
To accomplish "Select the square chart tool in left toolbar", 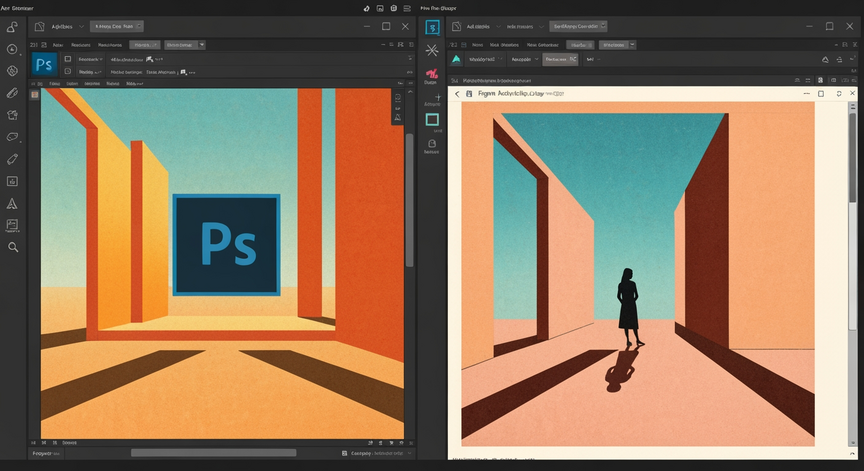I will point(12,181).
